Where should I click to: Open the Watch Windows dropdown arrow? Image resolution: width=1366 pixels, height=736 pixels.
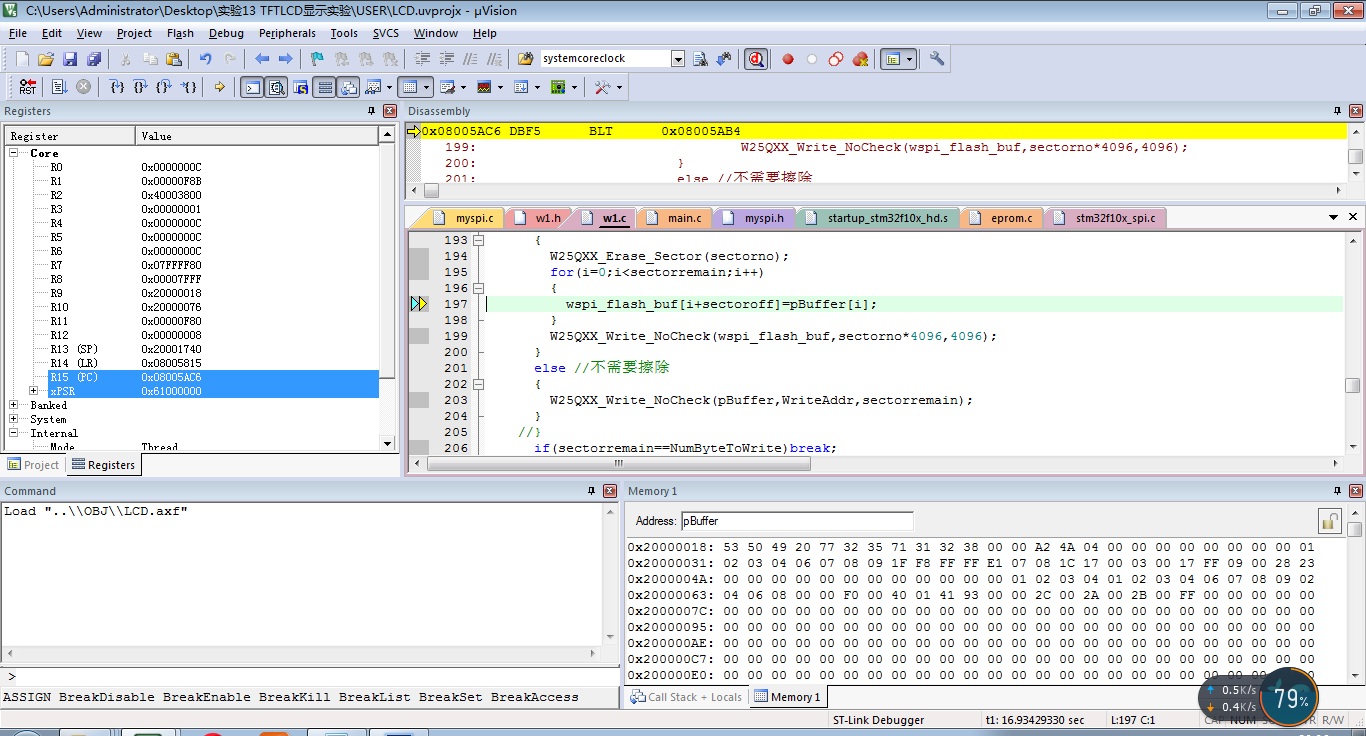(389, 87)
